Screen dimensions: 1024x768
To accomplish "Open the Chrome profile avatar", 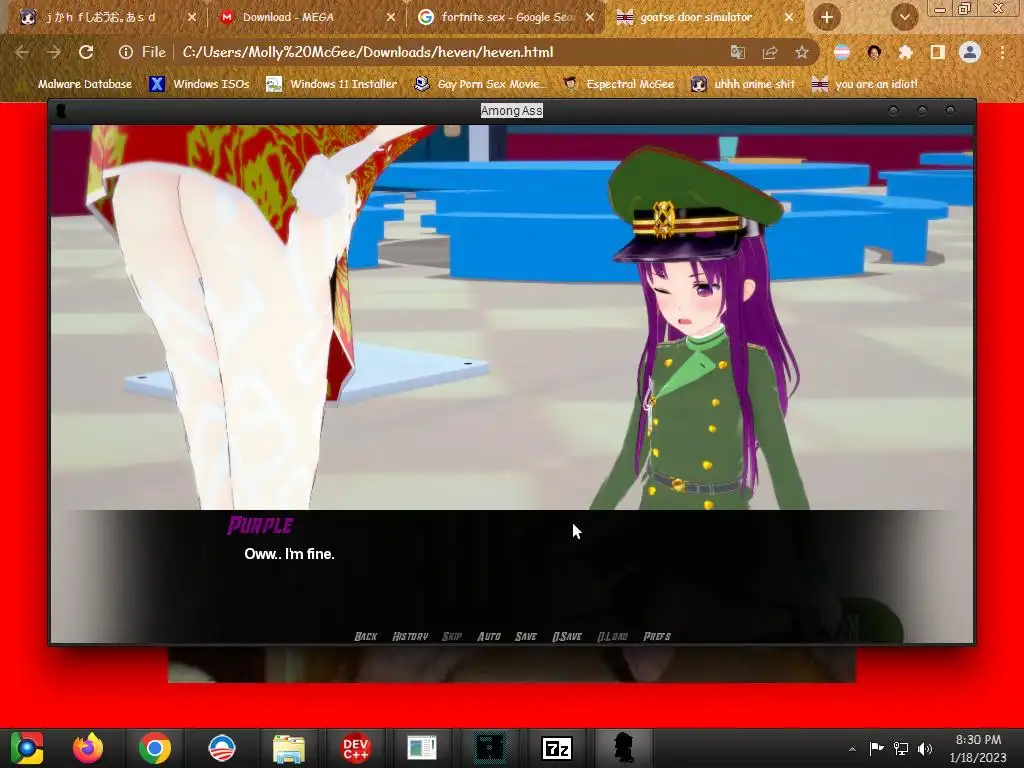I will coord(970,52).
